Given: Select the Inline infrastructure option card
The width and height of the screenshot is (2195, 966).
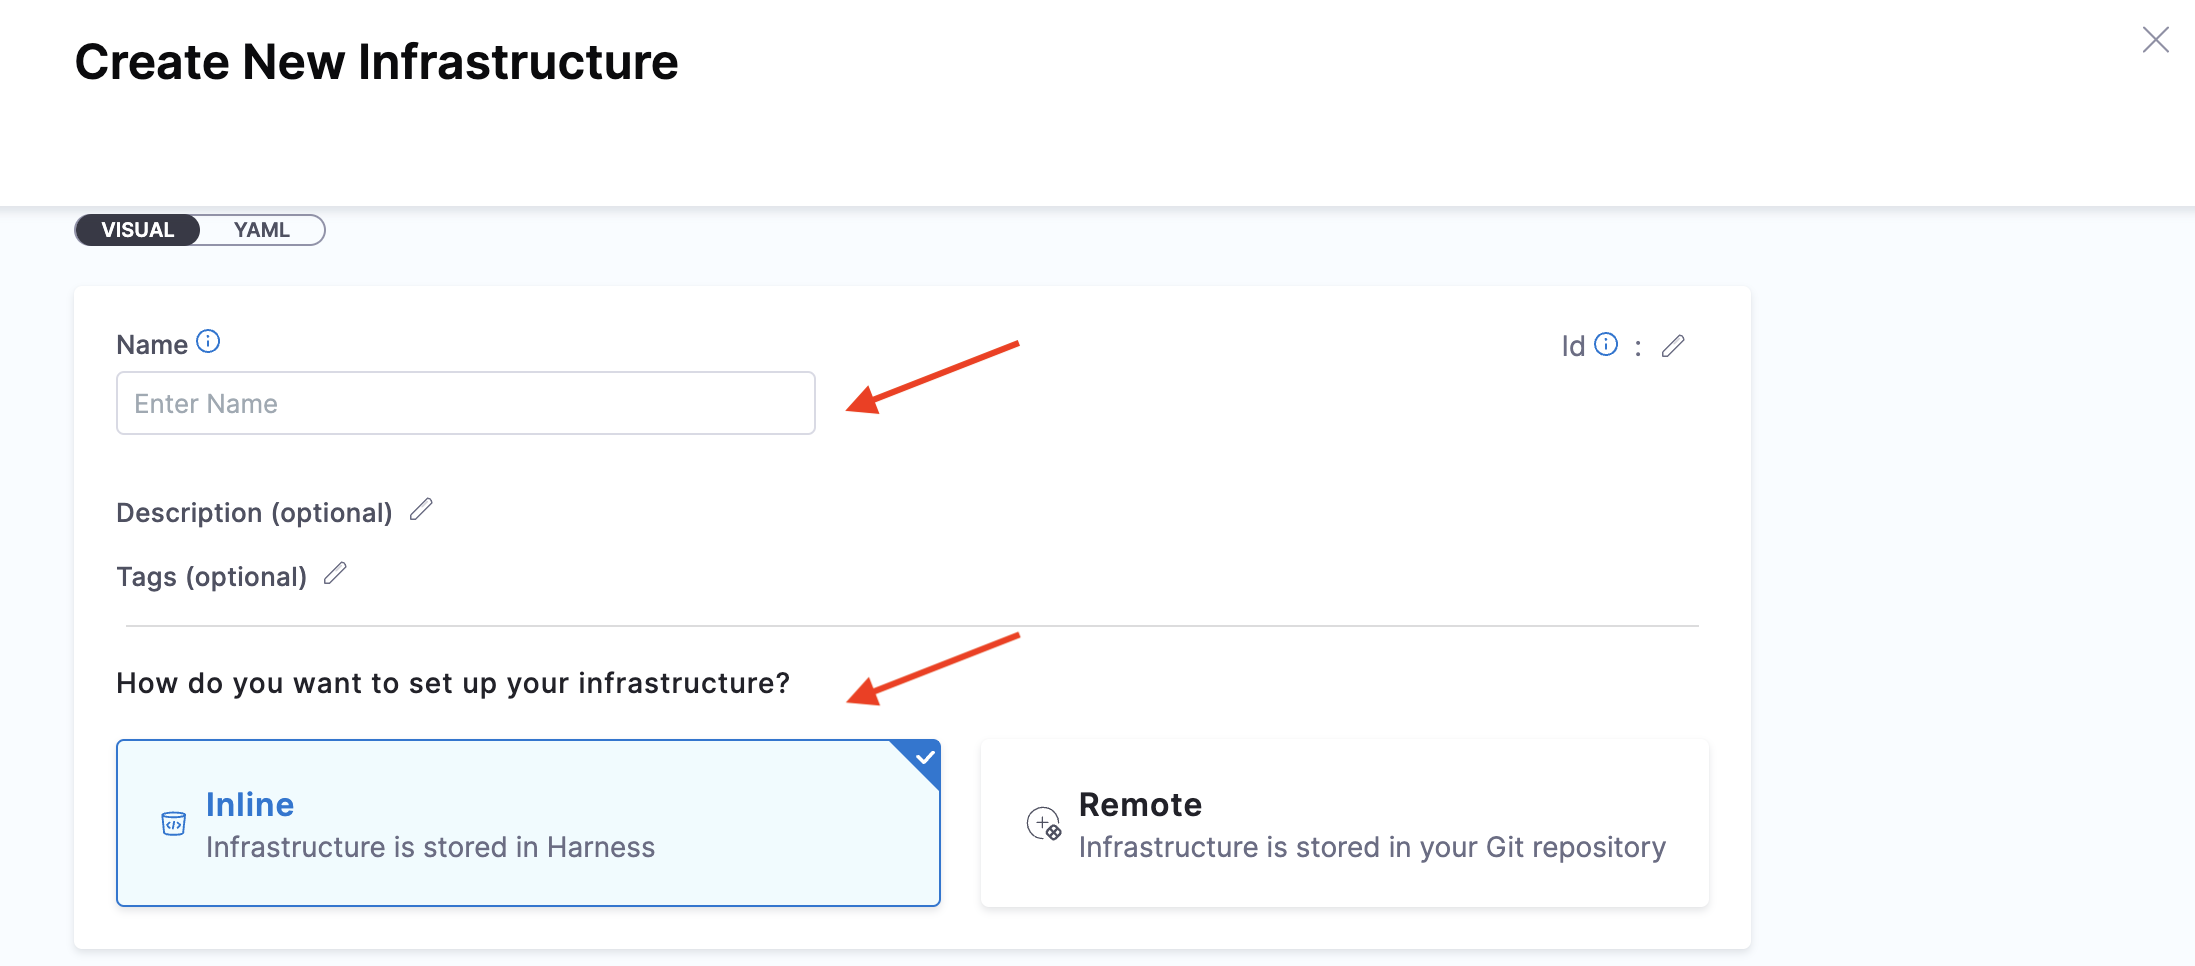Looking at the screenshot, I should click(x=528, y=823).
